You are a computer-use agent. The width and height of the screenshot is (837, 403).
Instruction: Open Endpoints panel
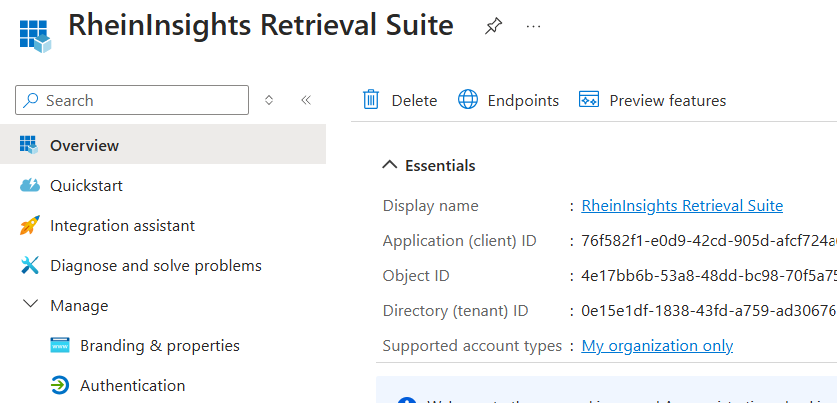[523, 100]
